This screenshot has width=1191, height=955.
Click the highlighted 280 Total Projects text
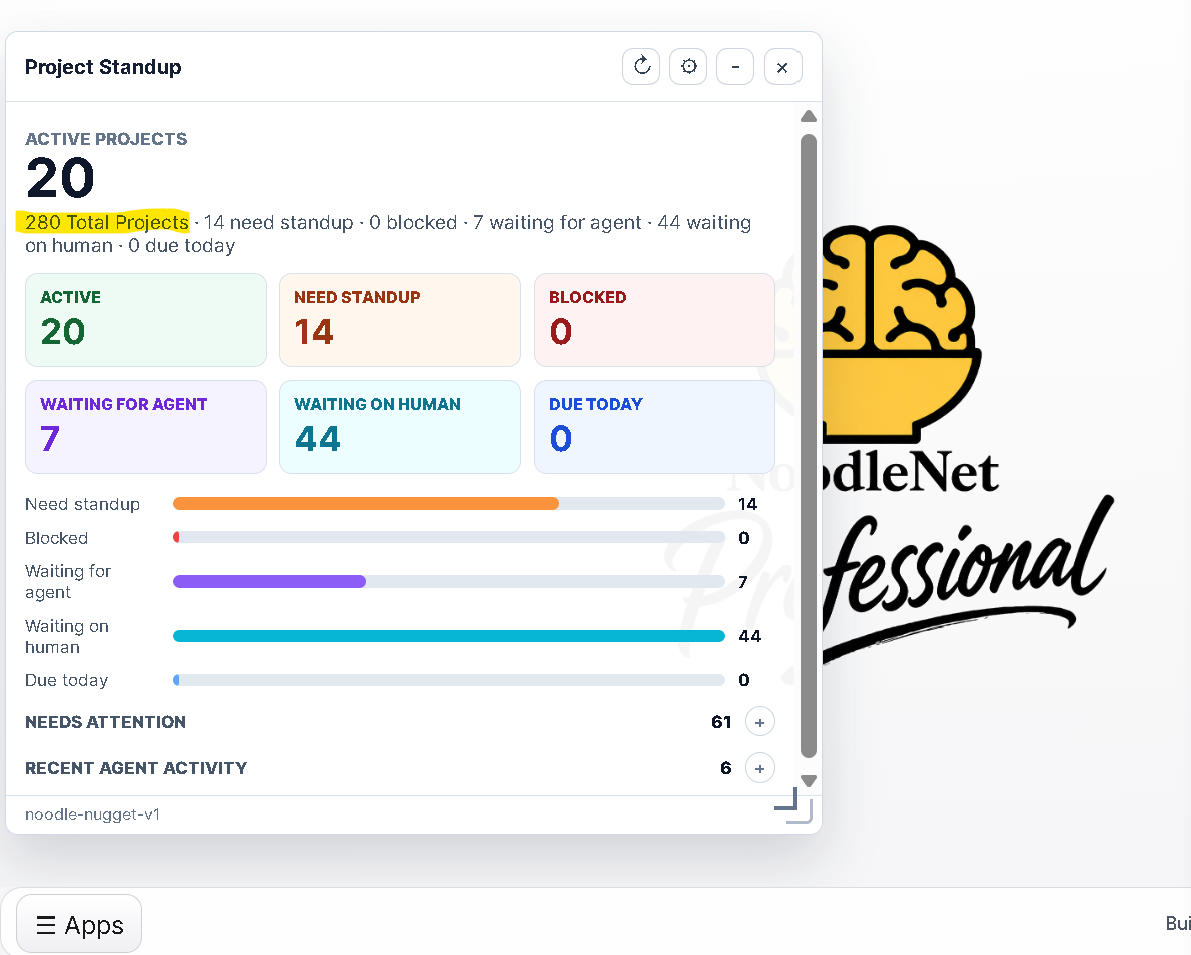click(x=106, y=222)
